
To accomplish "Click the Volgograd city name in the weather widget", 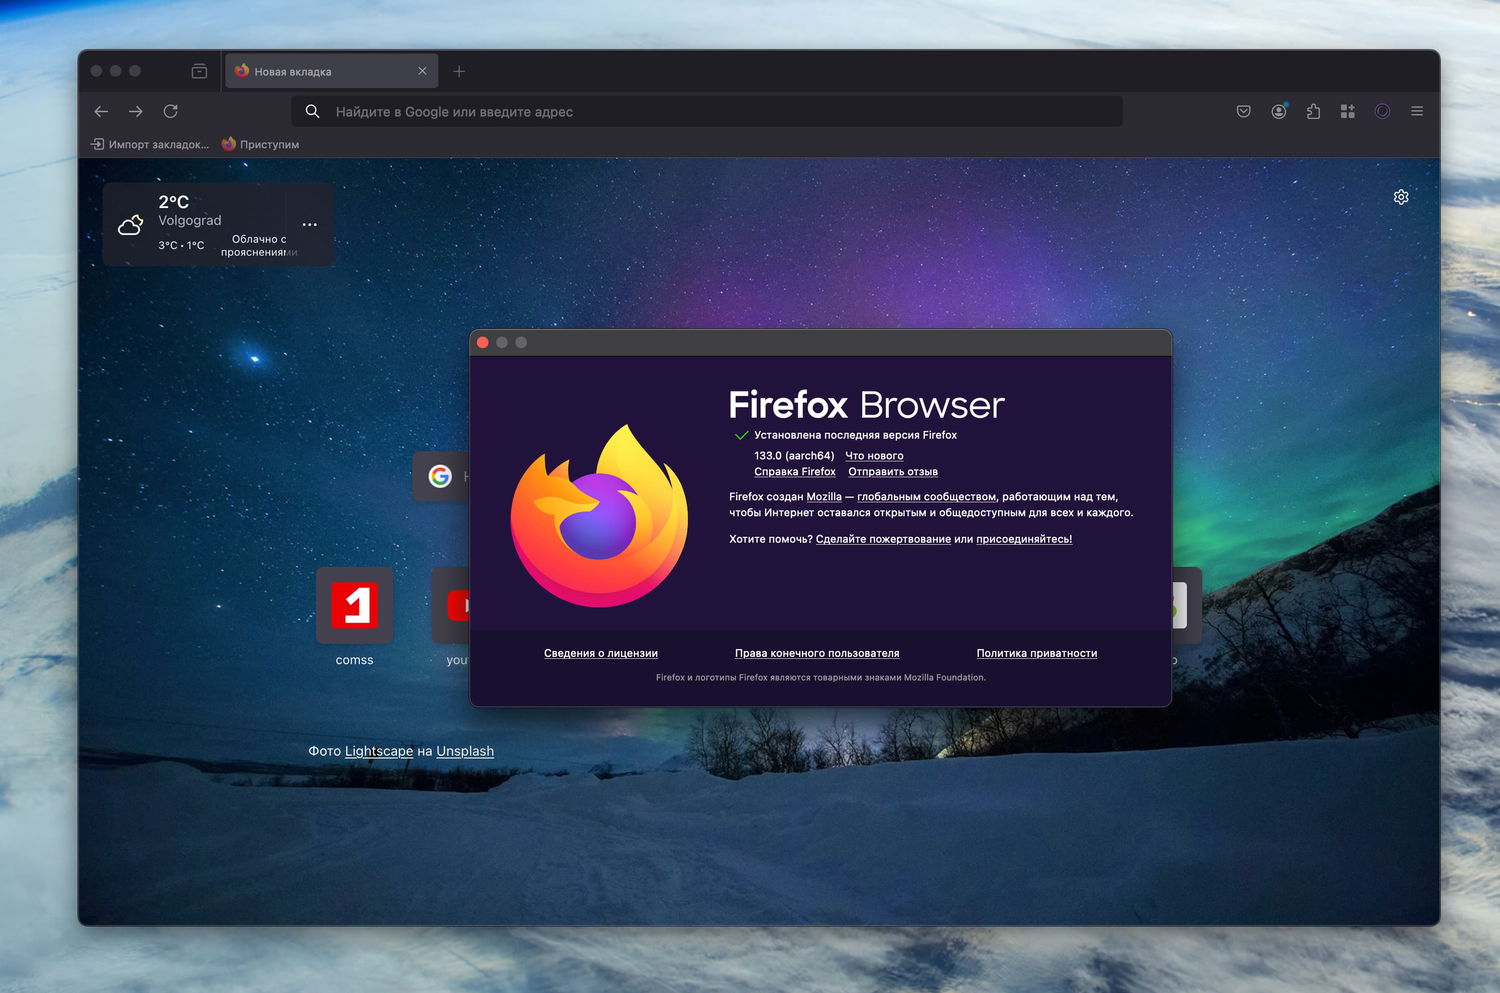I will tap(190, 220).
